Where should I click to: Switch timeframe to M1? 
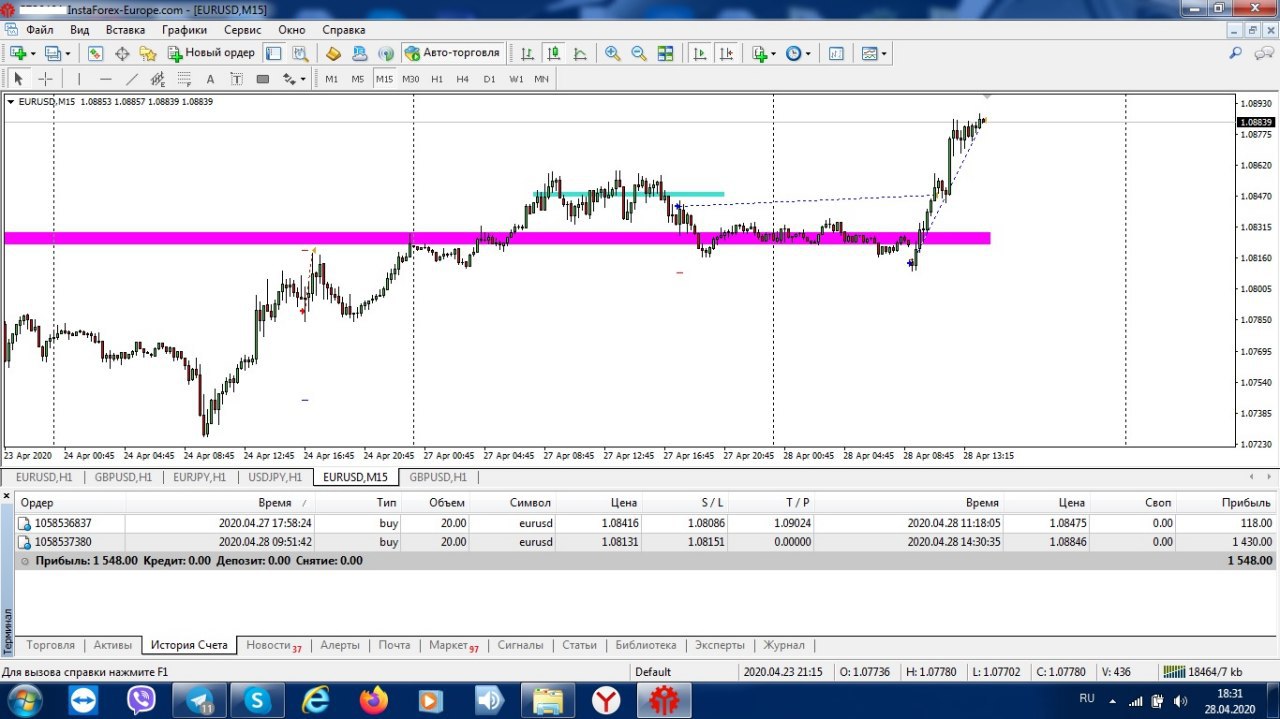coord(331,79)
